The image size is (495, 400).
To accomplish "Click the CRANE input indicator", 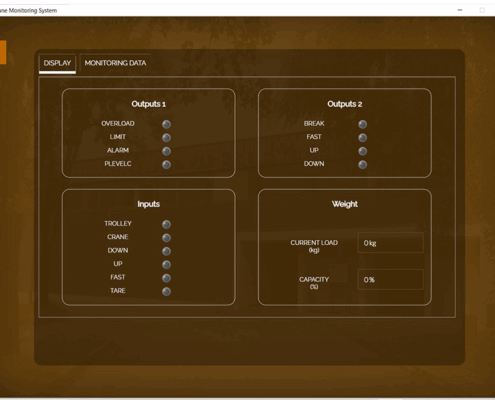I will (166, 238).
